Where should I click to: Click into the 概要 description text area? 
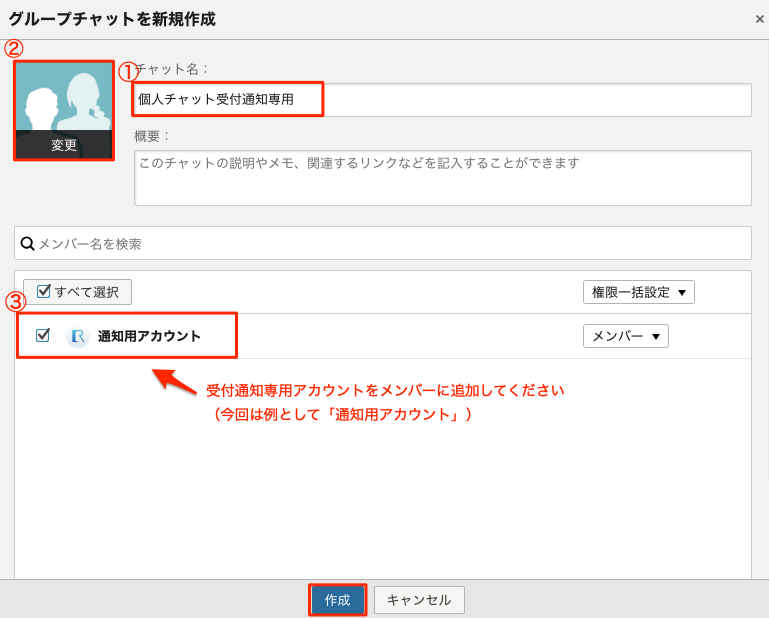442,178
